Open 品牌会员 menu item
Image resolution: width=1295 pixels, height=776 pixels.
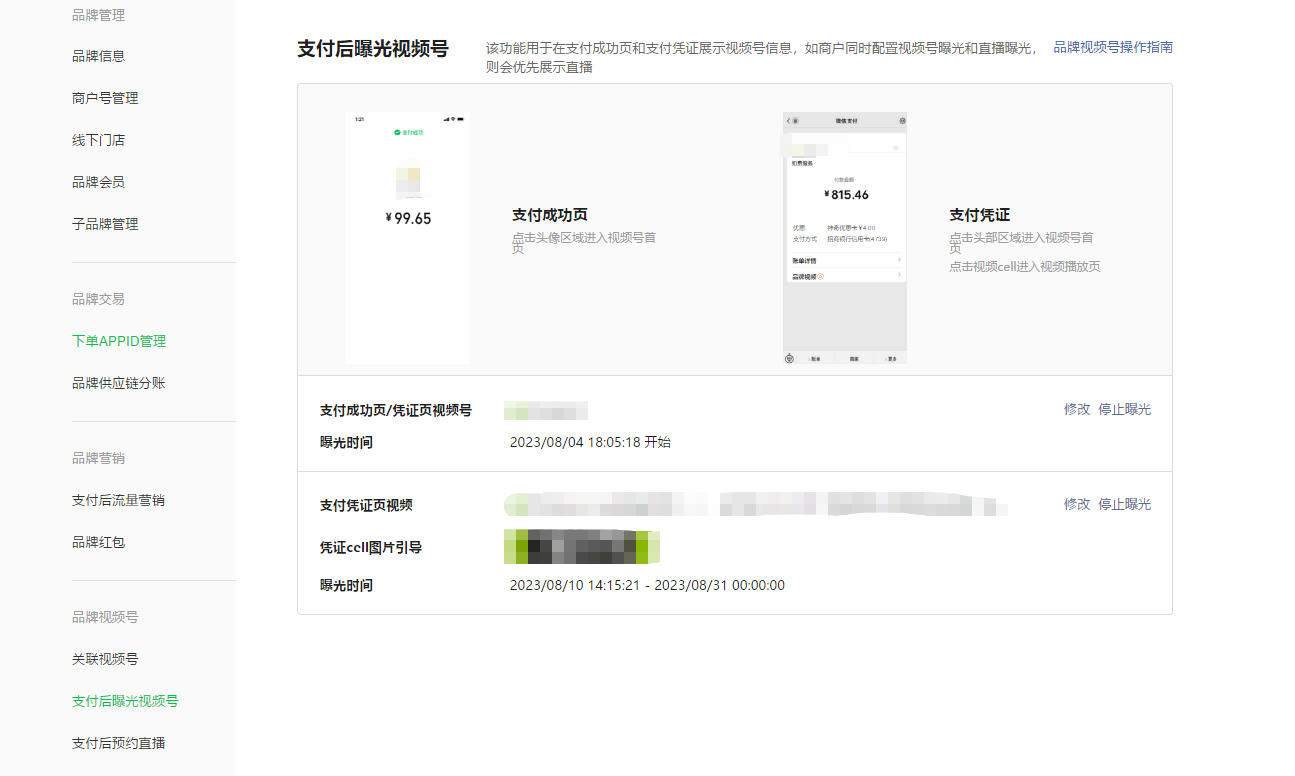pyautogui.click(x=98, y=182)
